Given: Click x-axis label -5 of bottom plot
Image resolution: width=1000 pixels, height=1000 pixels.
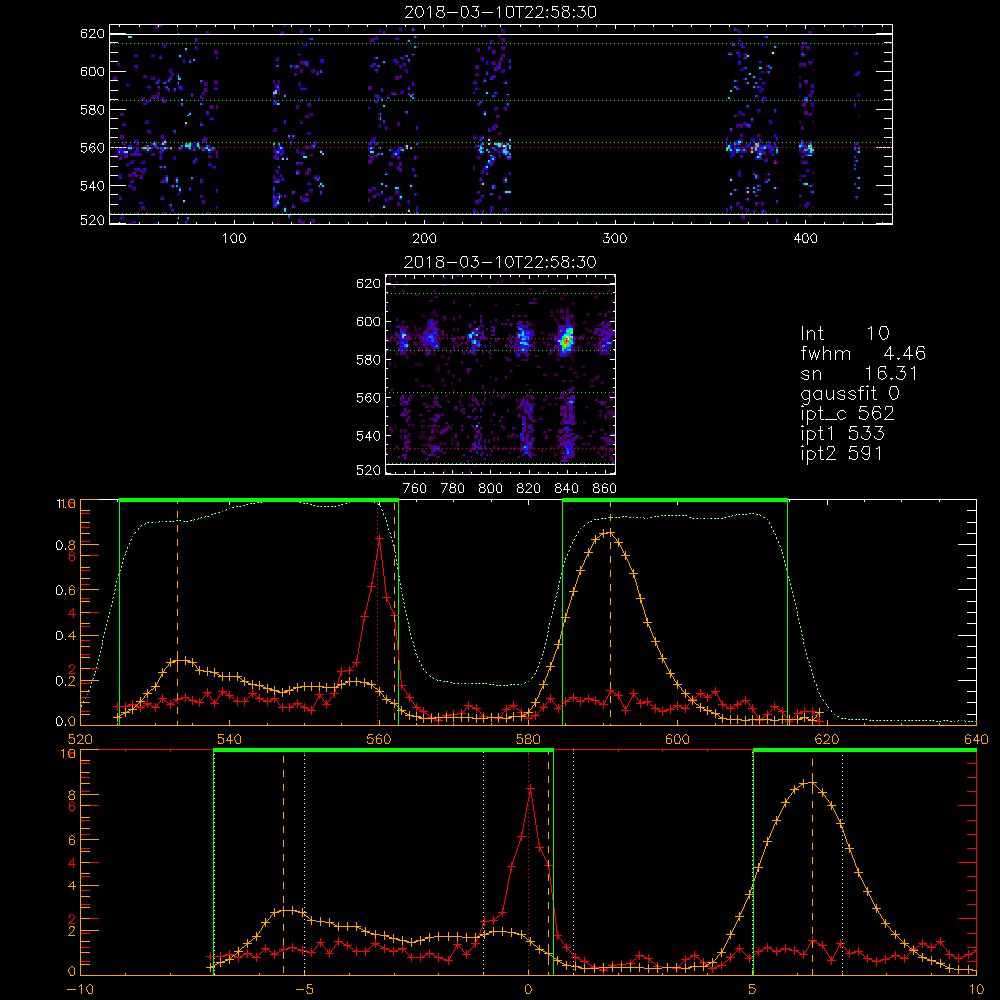Looking at the screenshot, I should [x=304, y=989].
